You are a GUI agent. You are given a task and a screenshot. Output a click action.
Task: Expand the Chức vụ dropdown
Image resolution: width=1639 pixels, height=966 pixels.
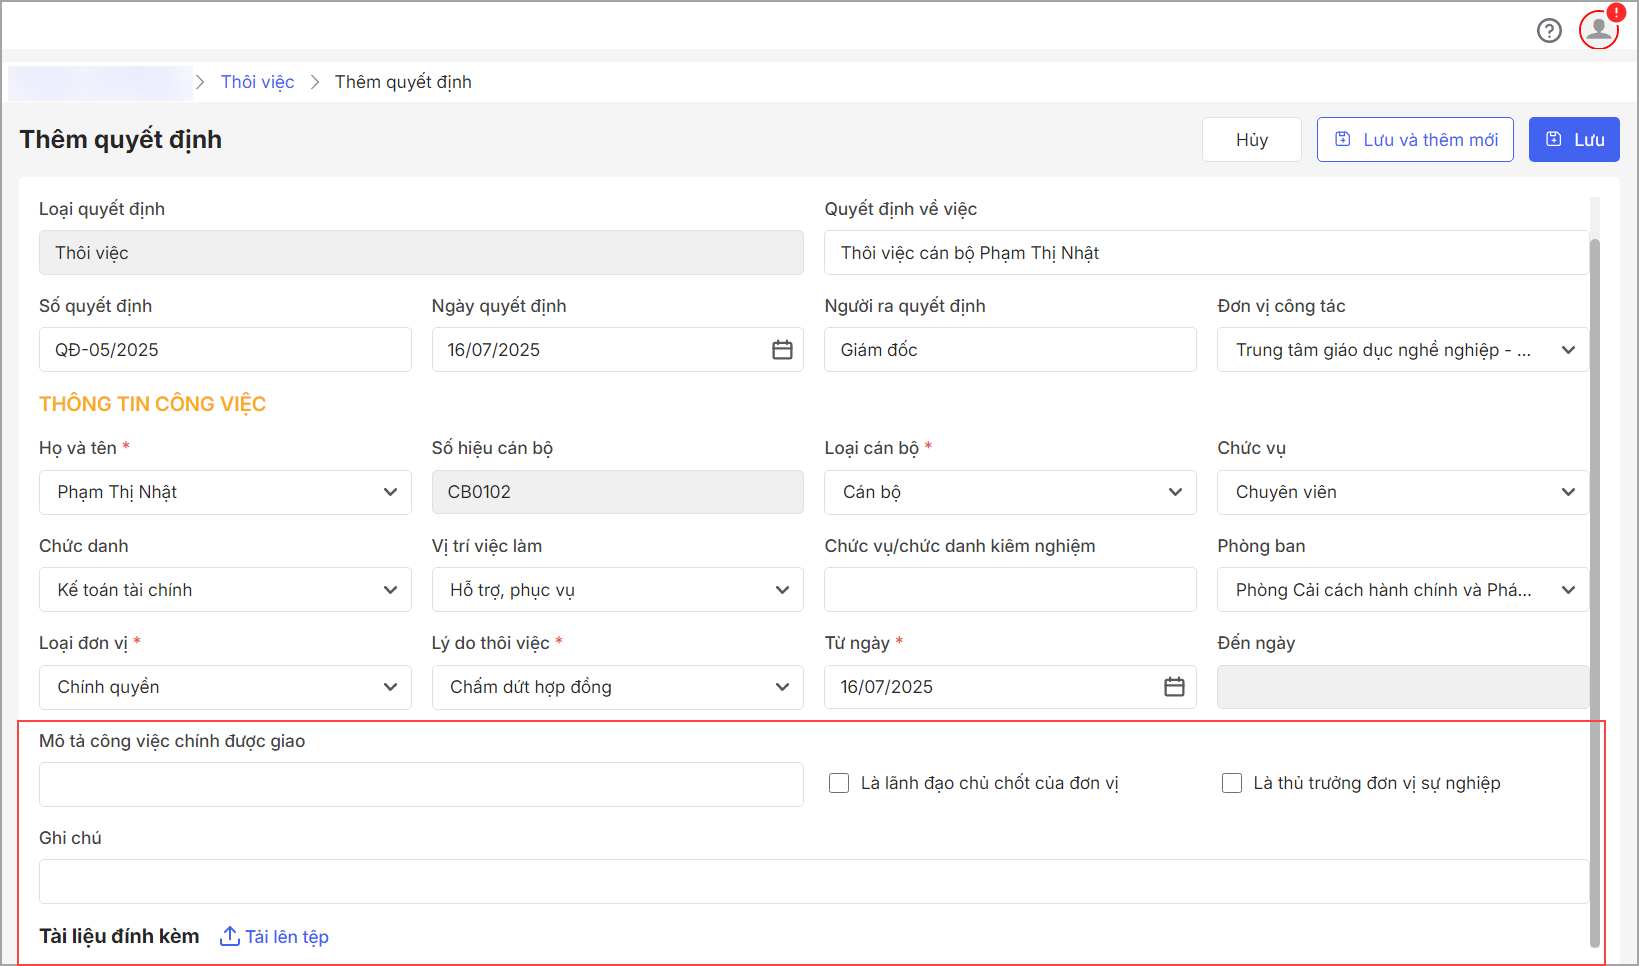point(1567,492)
